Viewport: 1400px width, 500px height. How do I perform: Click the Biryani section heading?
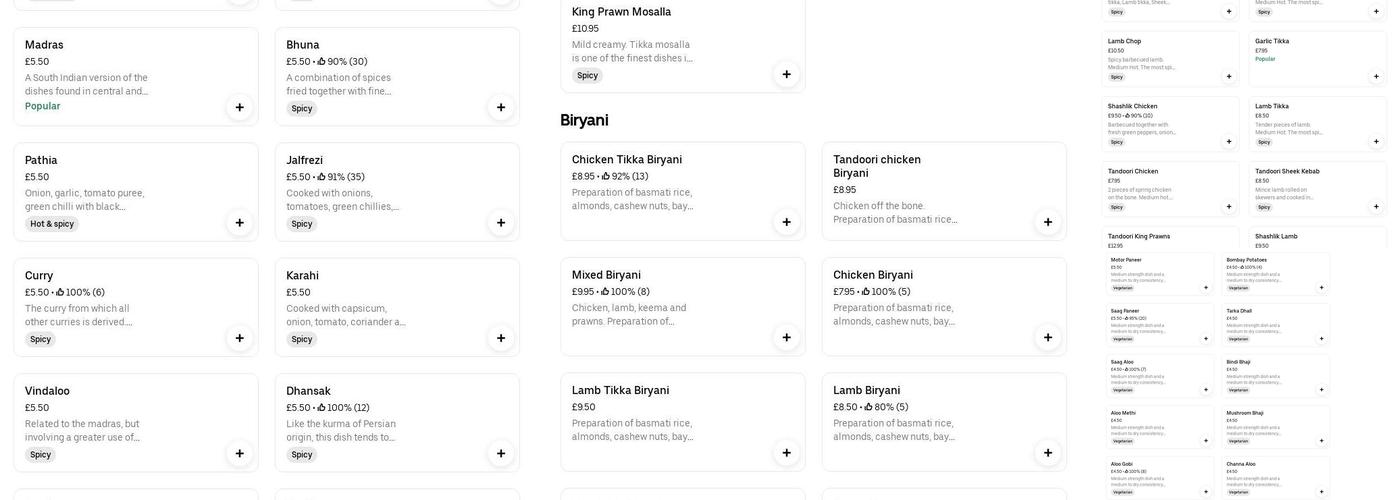point(584,120)
